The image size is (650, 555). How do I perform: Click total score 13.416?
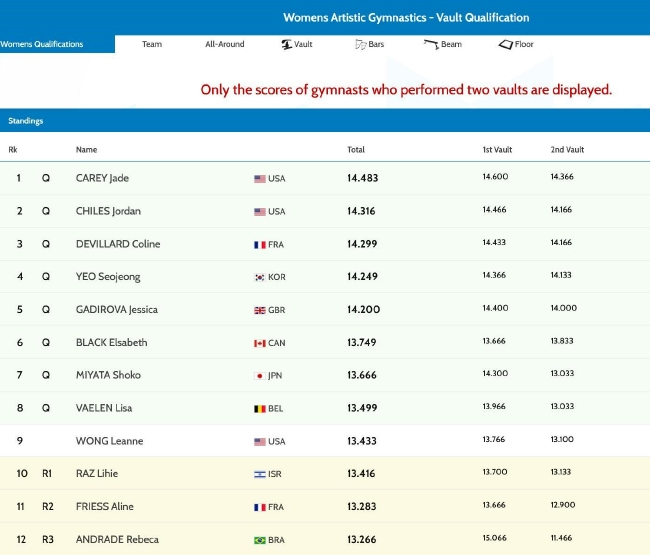[361, 473]
